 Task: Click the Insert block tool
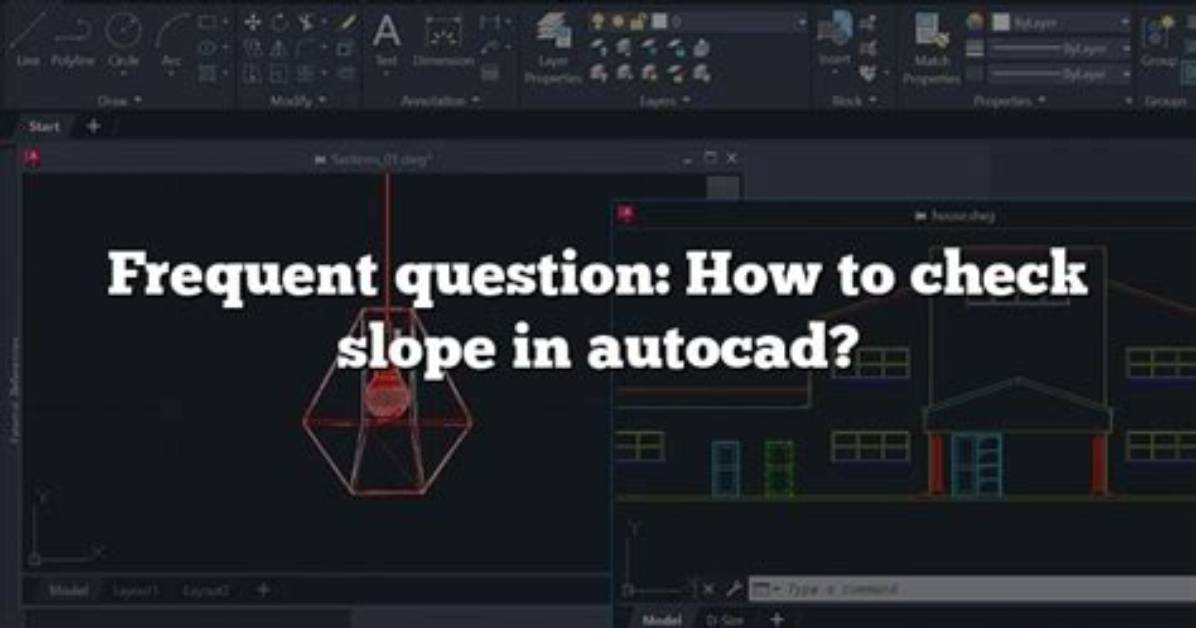point(834,38)
